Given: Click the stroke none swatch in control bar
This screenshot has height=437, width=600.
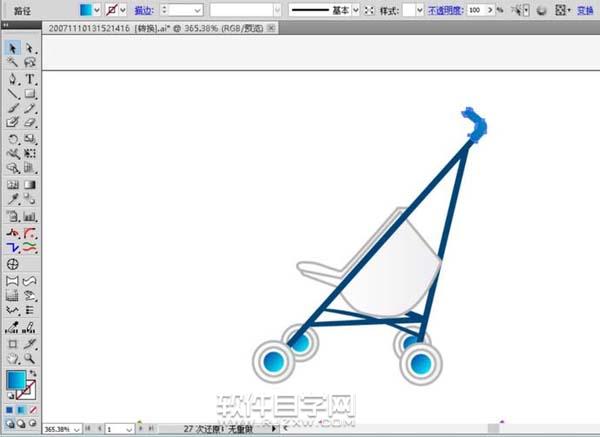Looking at the screenshot, I should point(111,10).
